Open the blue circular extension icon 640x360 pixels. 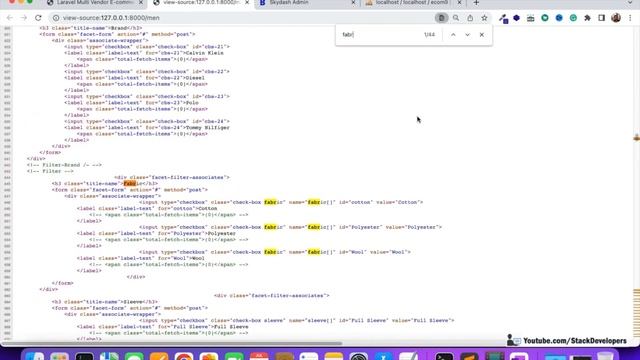pos(559,18)
